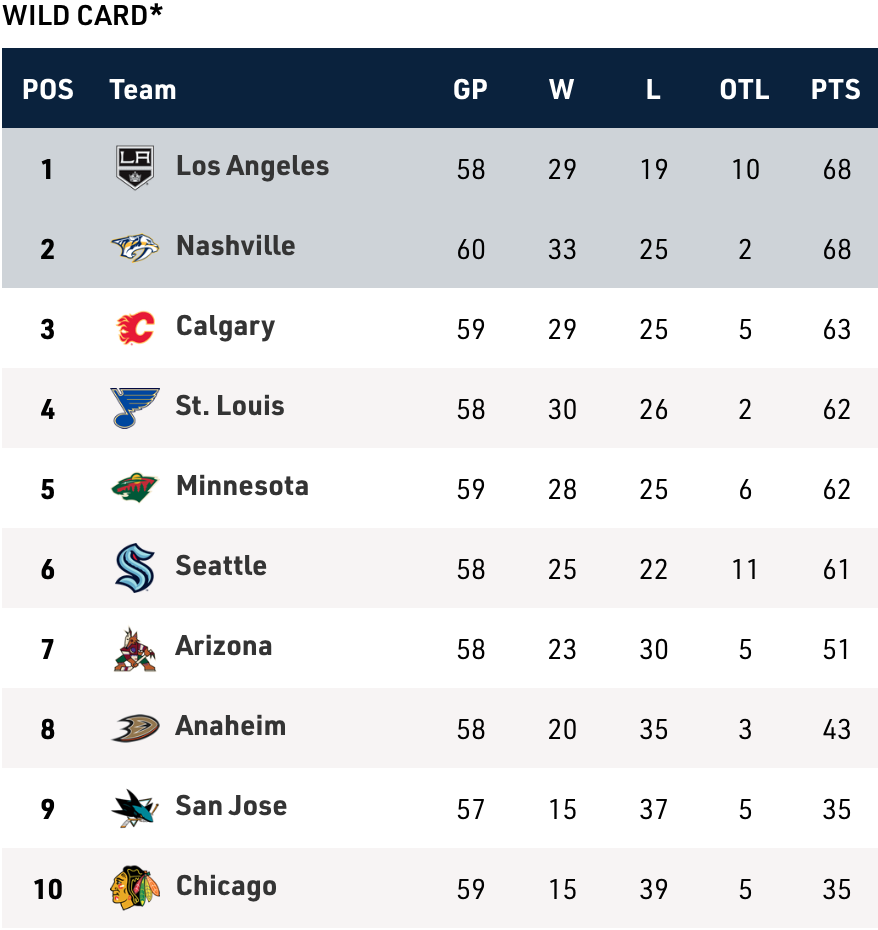
Task: Sort table by GP column header
Action: pos(470,89)
